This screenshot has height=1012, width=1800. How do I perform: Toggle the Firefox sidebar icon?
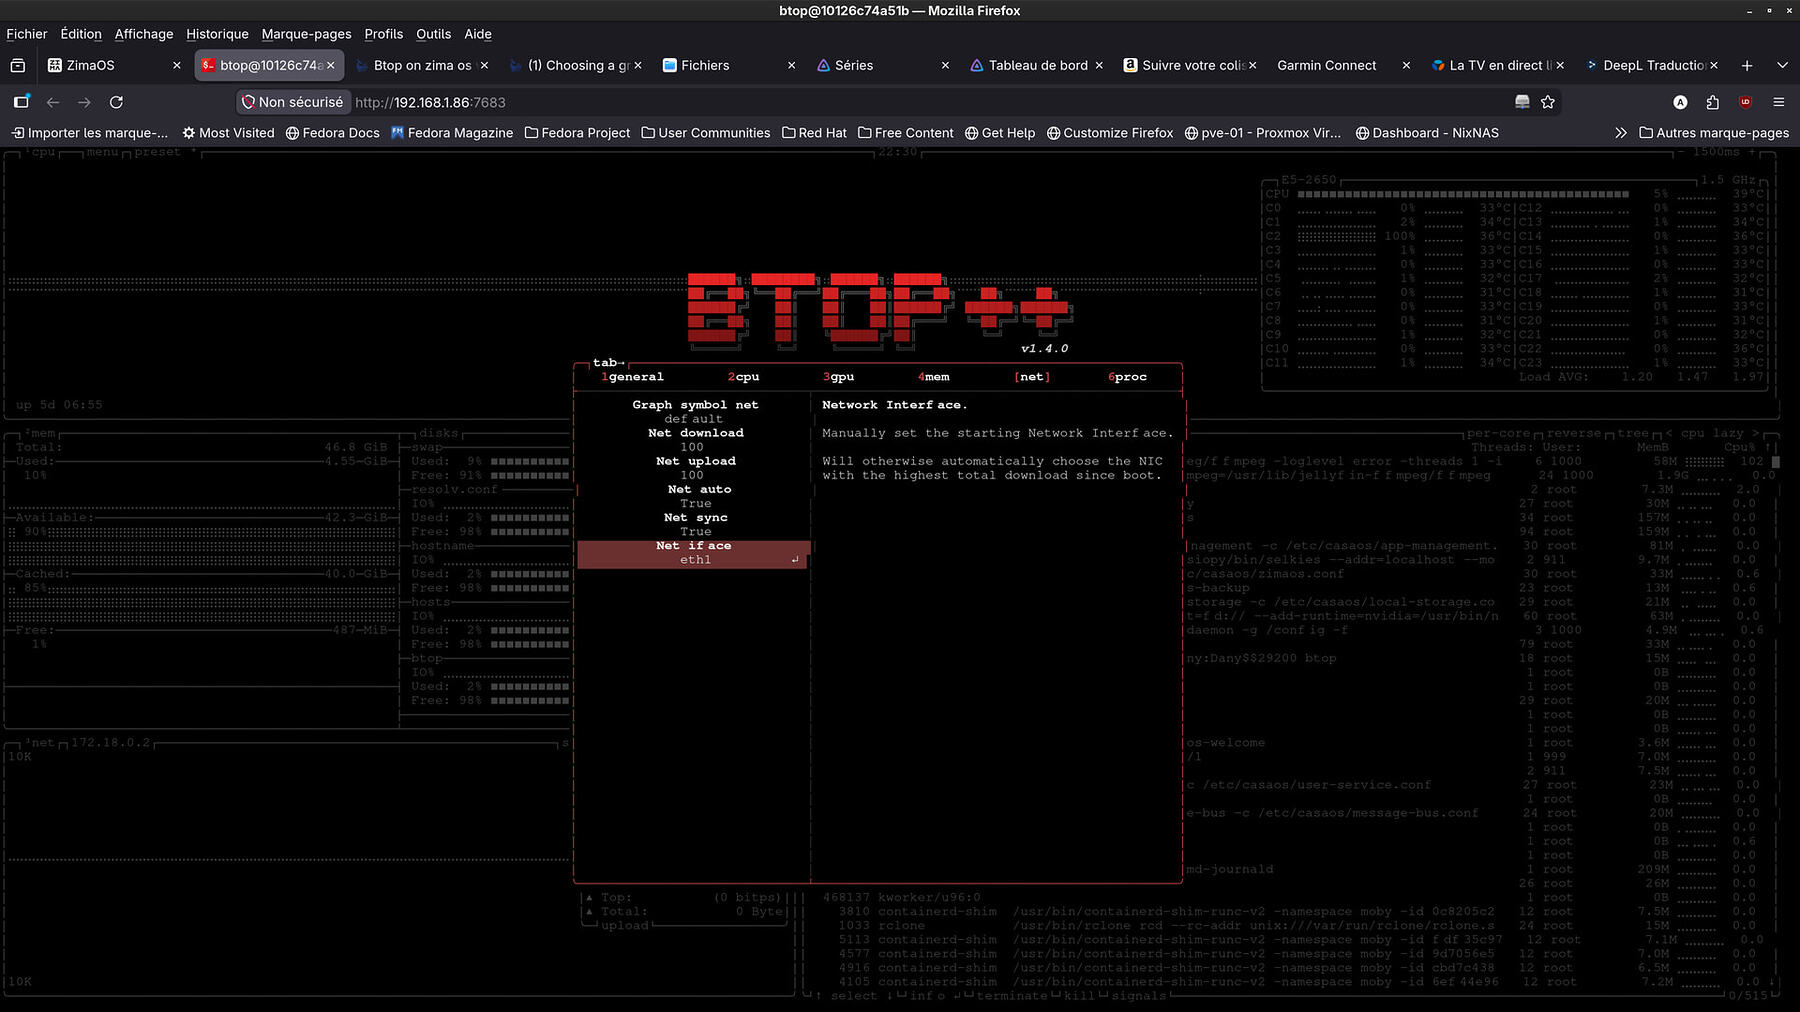click(x=21, y=102)
